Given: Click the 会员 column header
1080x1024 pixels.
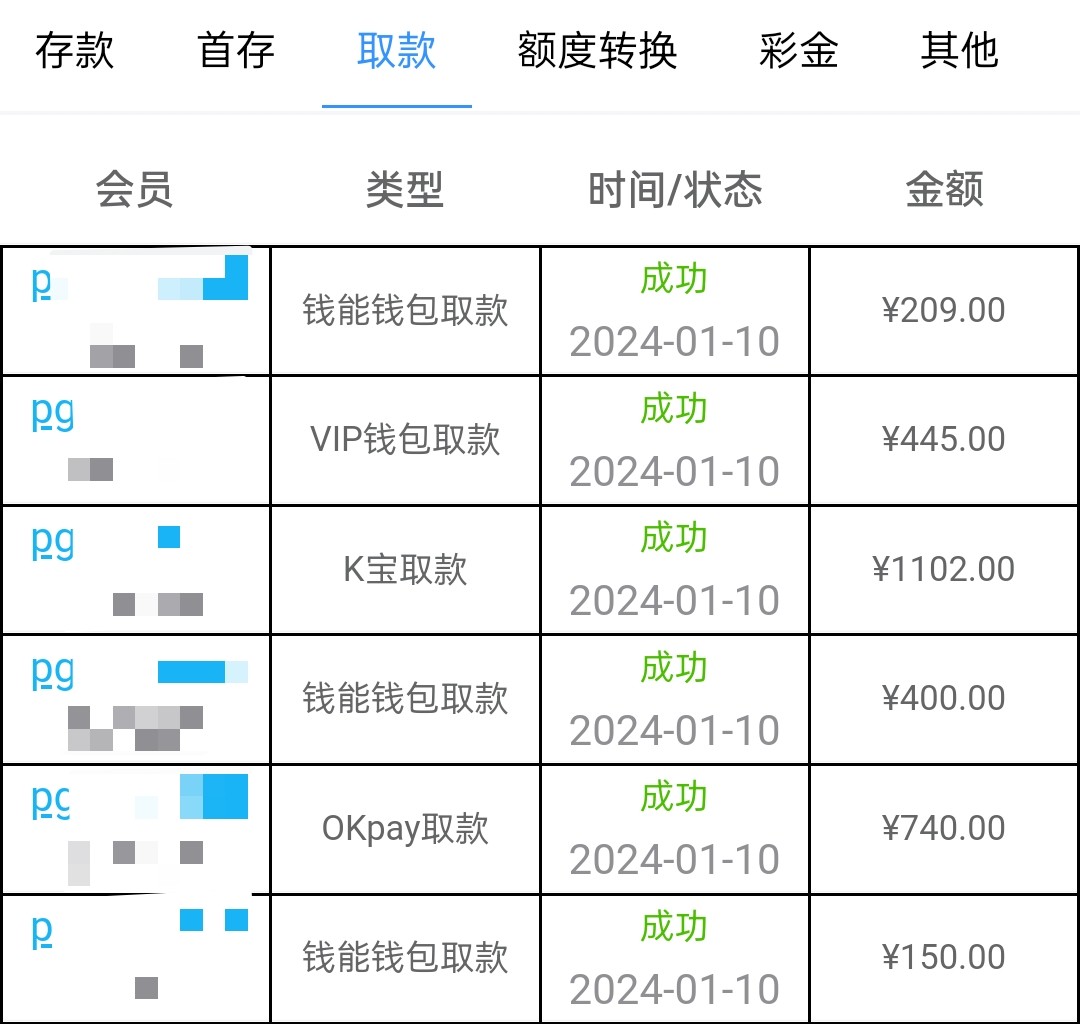Looking at the screenshot, I should (x=135, y=189).
